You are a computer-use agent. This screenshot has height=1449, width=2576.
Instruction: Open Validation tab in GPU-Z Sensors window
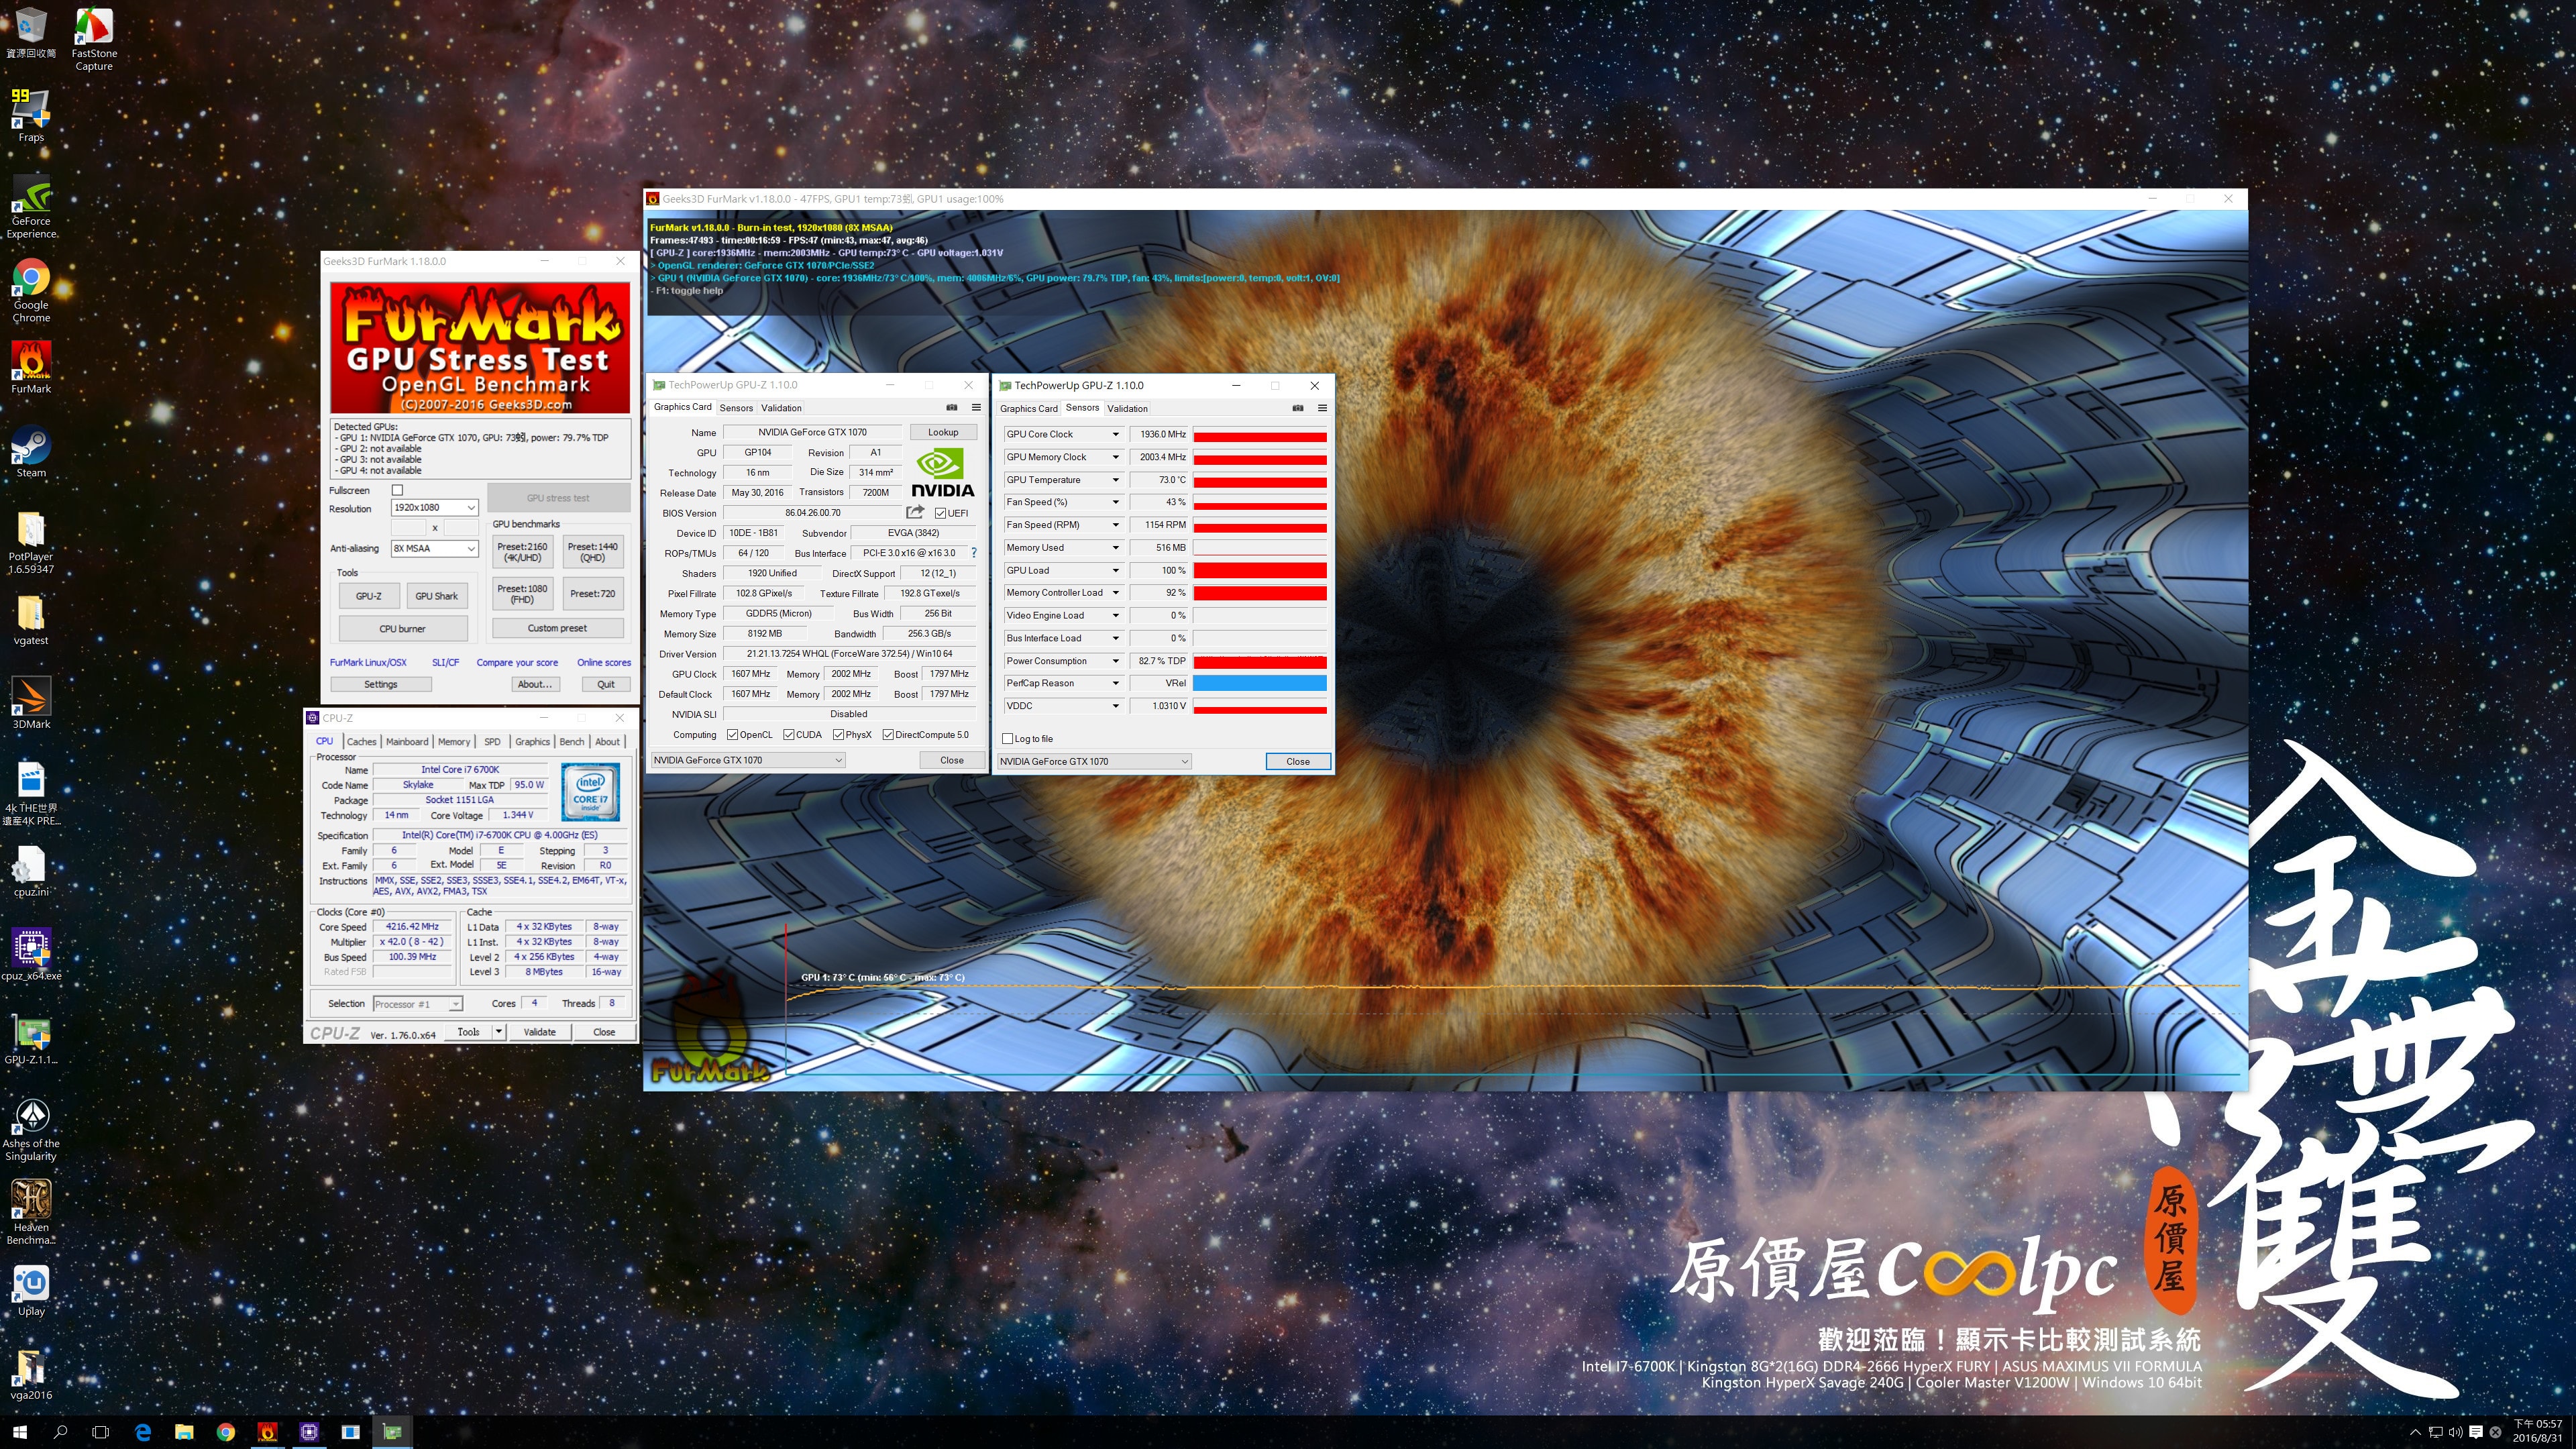pyautogui.click(x=1127, y=409)
